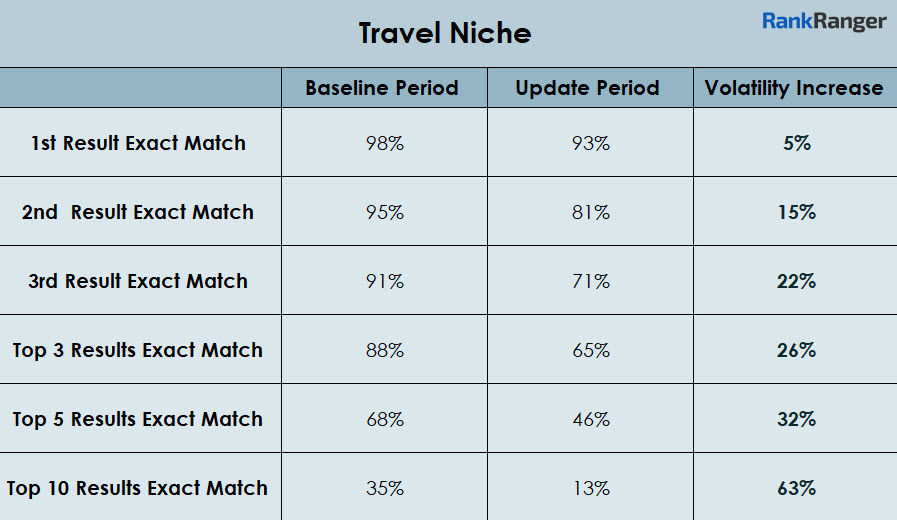Viewport: 897px width, 520px height.
Task: Click the RankRanger logo
Action: 824,21
